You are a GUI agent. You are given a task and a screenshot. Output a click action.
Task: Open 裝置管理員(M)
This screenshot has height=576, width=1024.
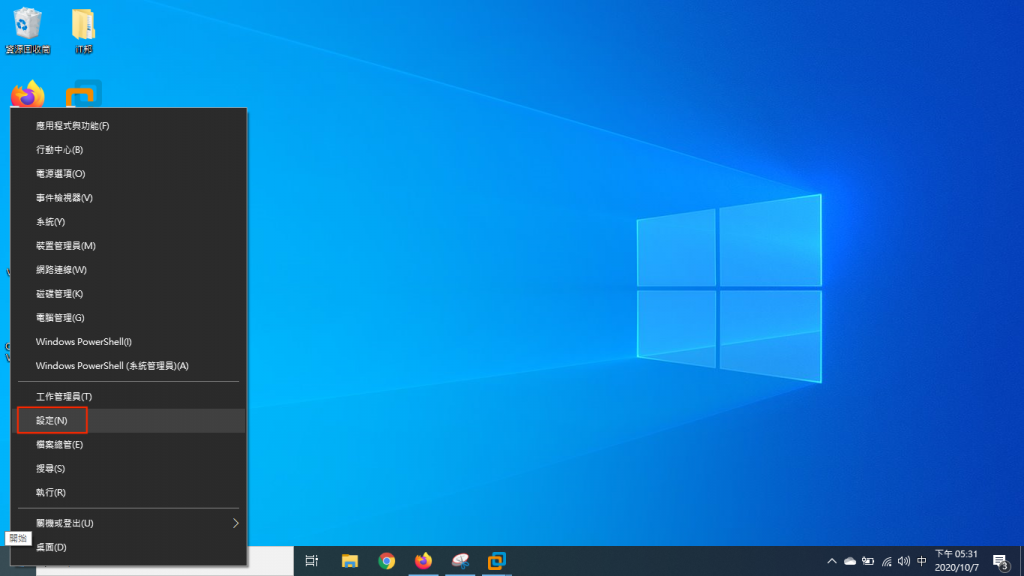tap(129, 246)
